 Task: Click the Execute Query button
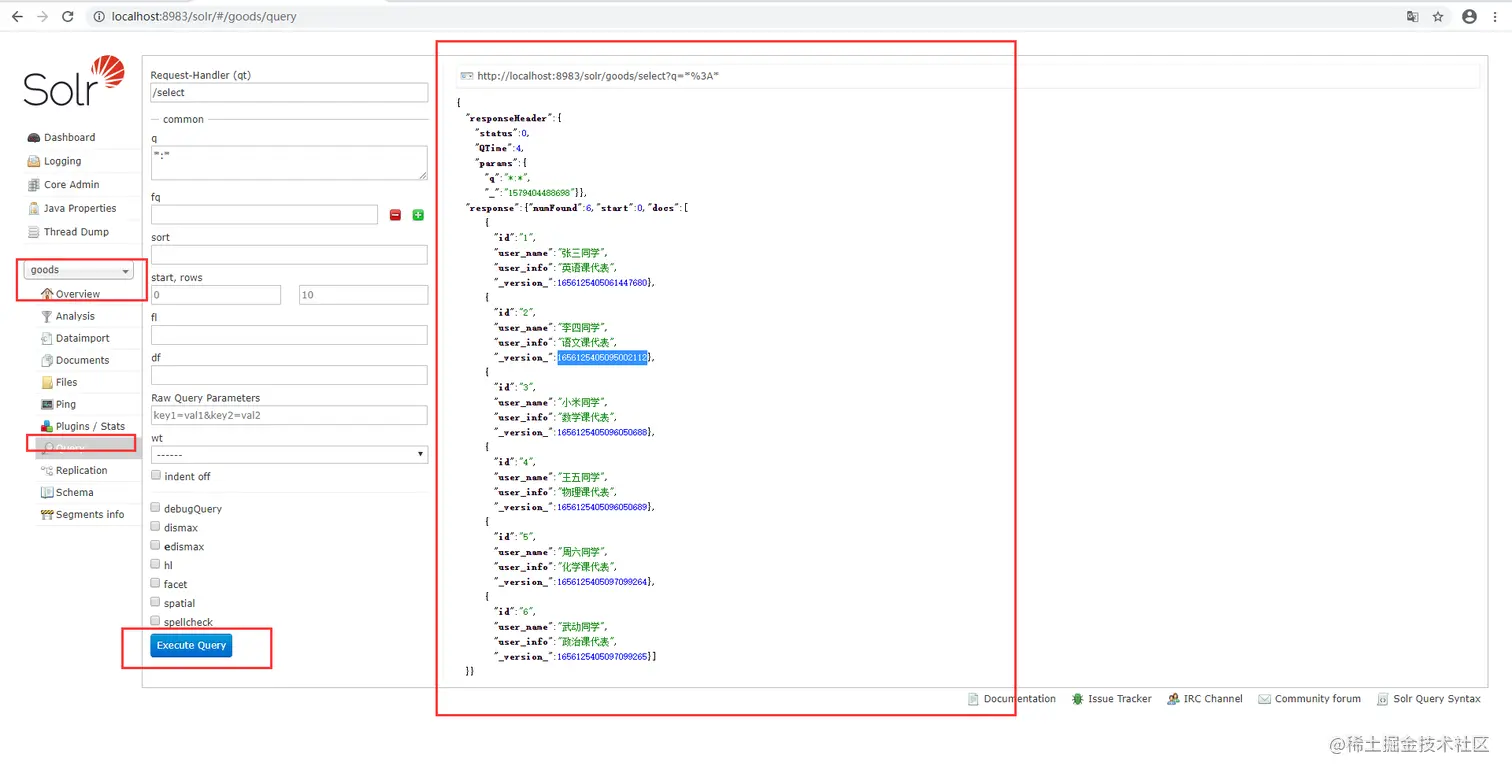(191, 646)
